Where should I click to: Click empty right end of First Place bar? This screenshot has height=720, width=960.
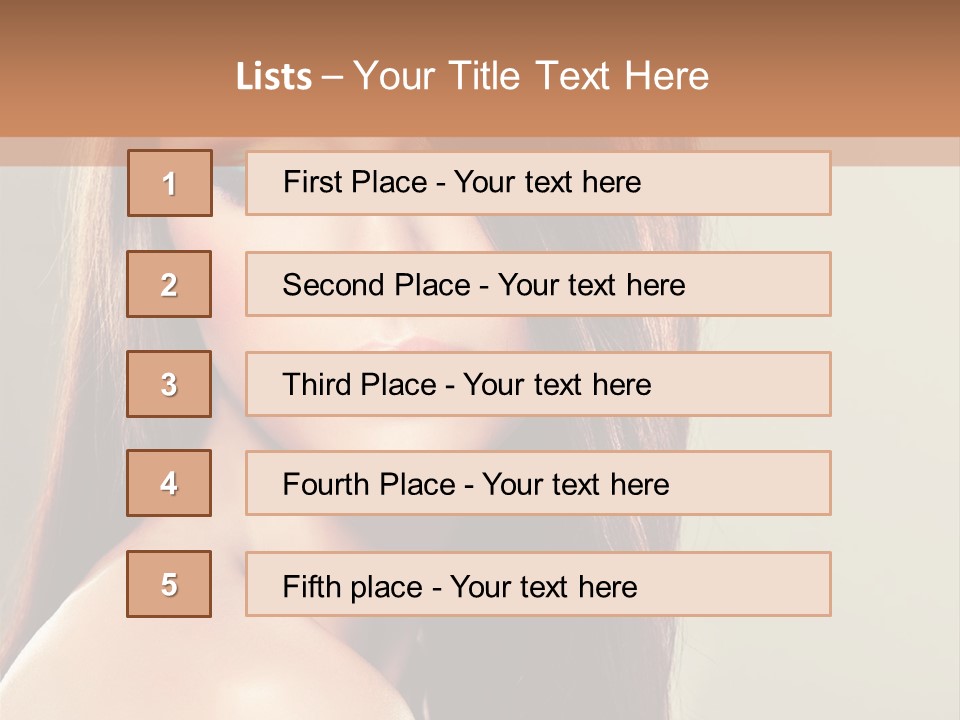coord(760,183)
